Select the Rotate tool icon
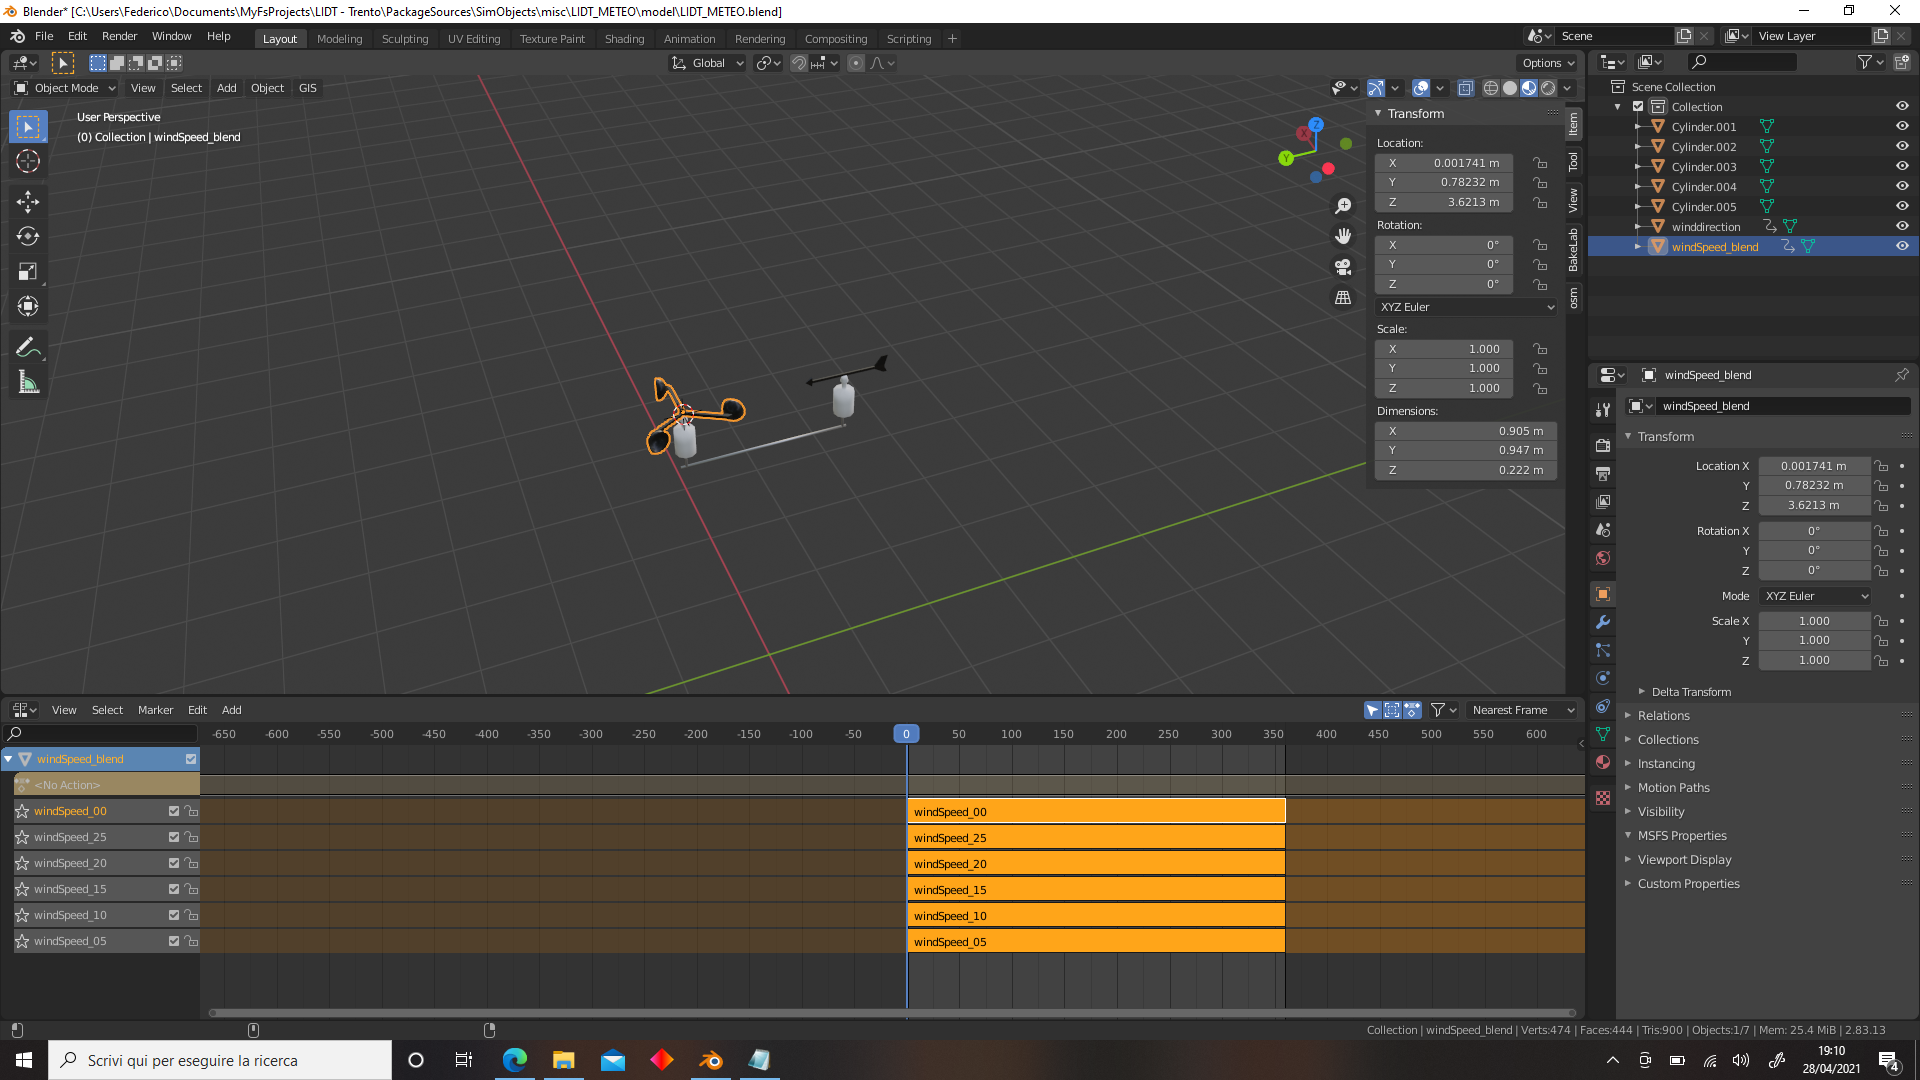This screenshot has height=1080, width=1920. pos(27,236)
